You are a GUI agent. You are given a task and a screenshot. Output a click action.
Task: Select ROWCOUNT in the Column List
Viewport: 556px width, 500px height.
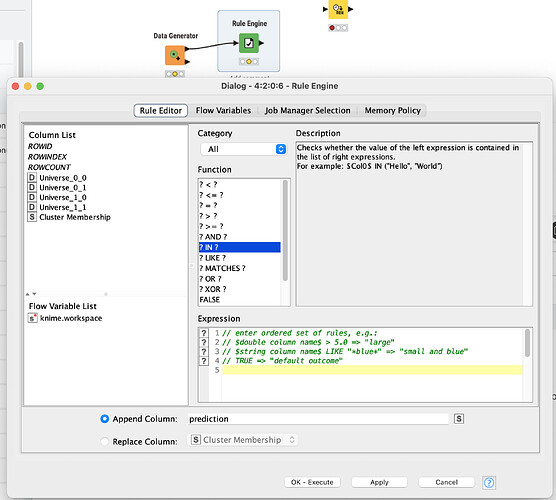(49, 167)
